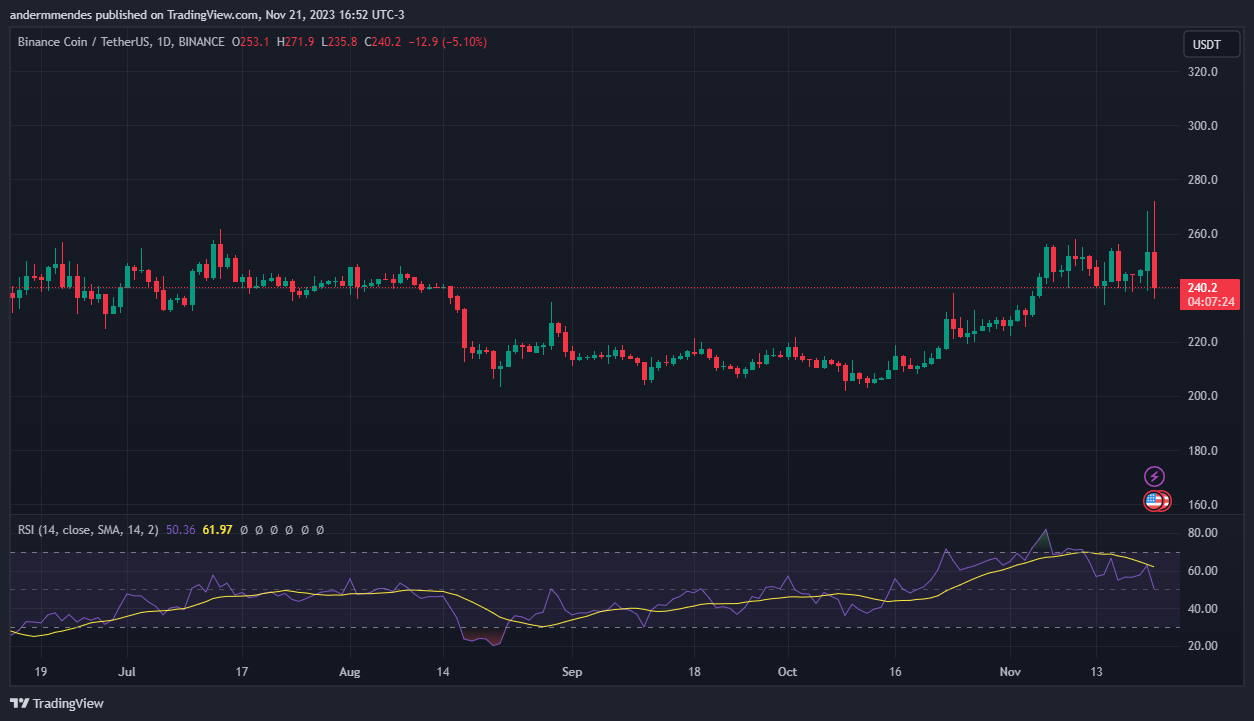Click the candle countdown timer 04:07:24
Viewport: 1254px width, 721px height.
click(1208, 302)
